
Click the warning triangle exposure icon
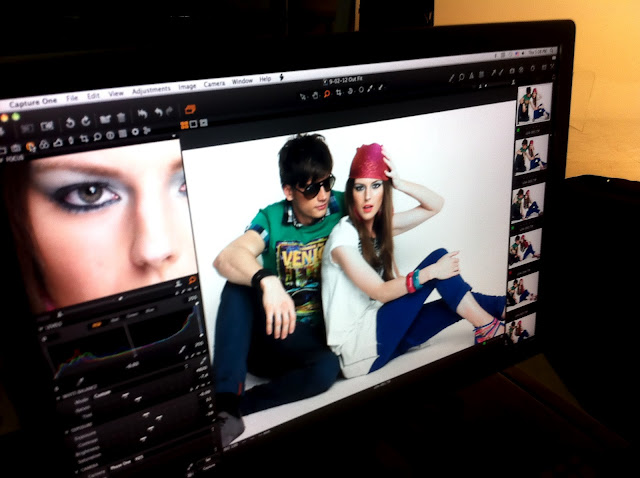coord(471,76)
